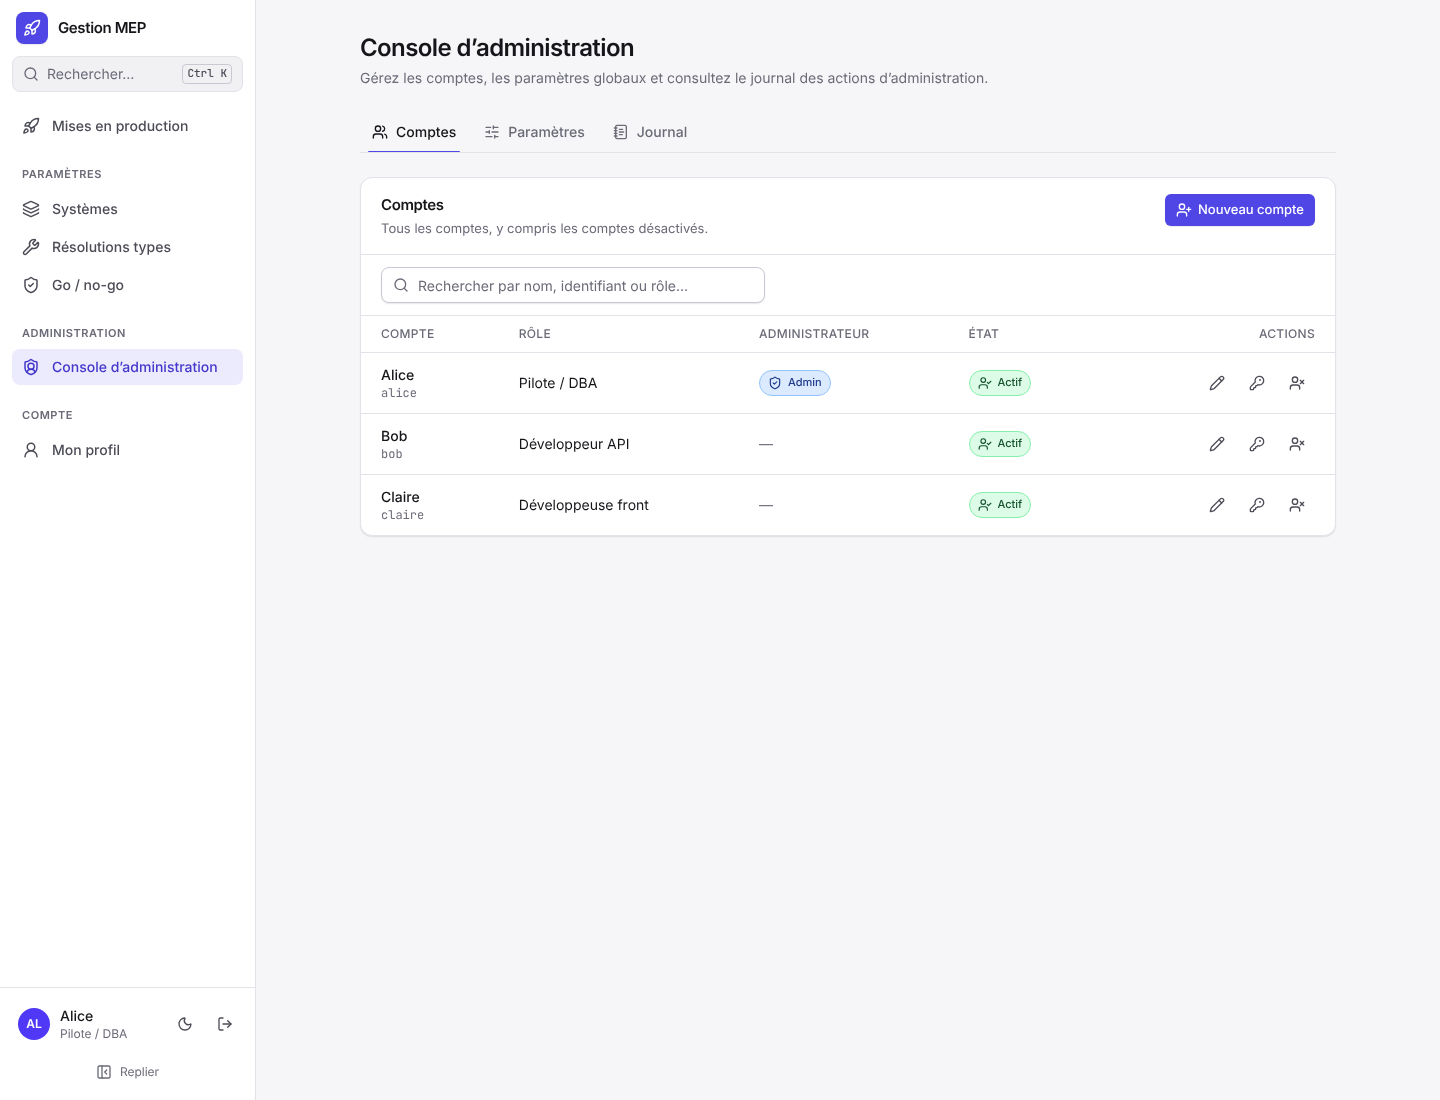Viewport: 1440px width, 1100px height.
Task: Click the Développeuse front role cell
Action: click(584, 505)
